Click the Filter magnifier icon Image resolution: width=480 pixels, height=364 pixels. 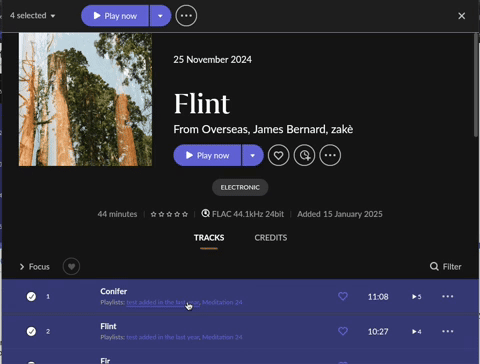point(434,266)
